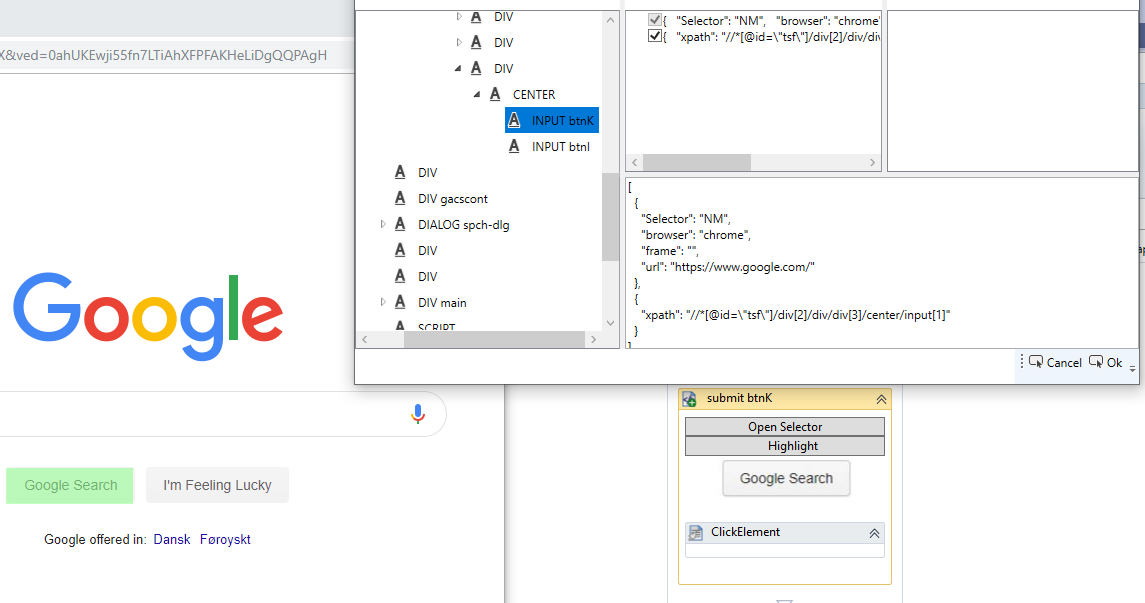Viewport: 1145px width, 603px height.
Task: Click the submit btnK activity icon
Action: tap(689, 399)
